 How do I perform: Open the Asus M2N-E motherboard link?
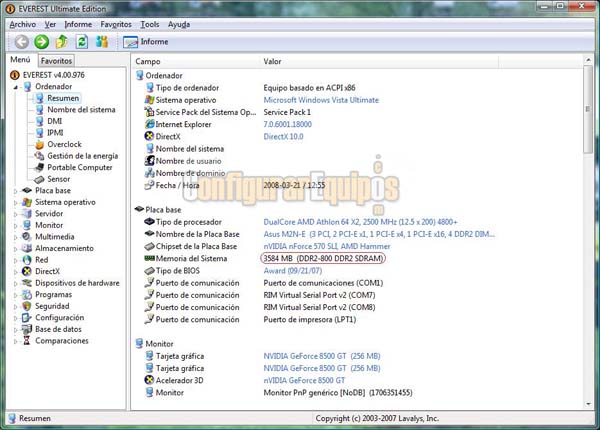click(379, 234)
